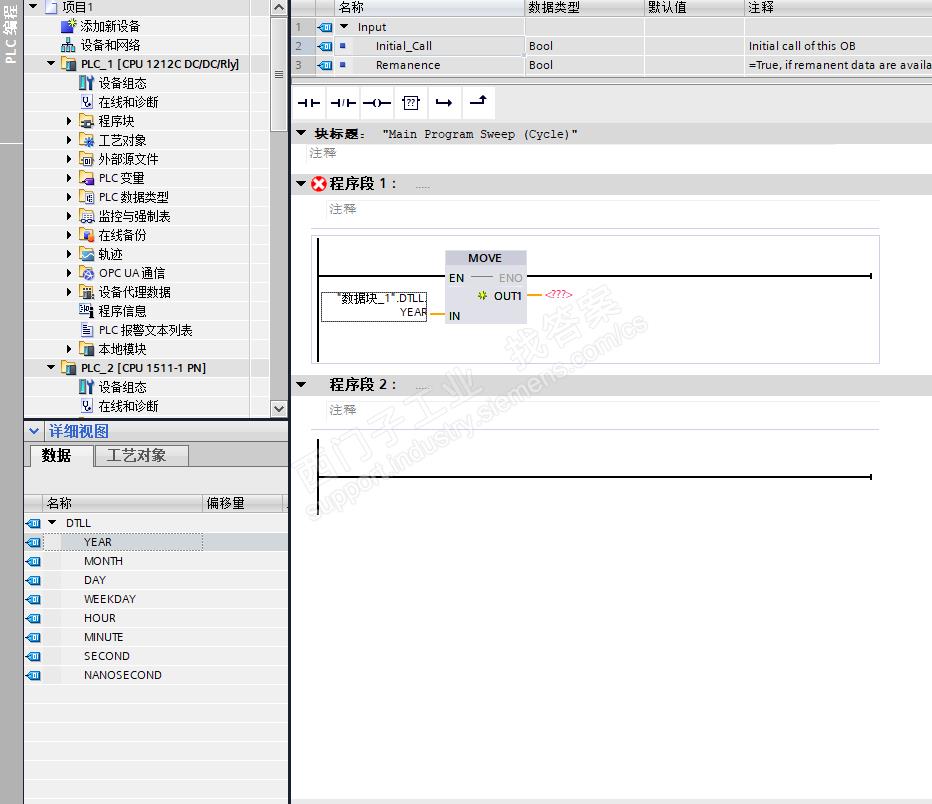The image size is (932, 804).
Task: Click 添加新设备 add device icon
Action: pyautogui.click(x=68, y=26)
